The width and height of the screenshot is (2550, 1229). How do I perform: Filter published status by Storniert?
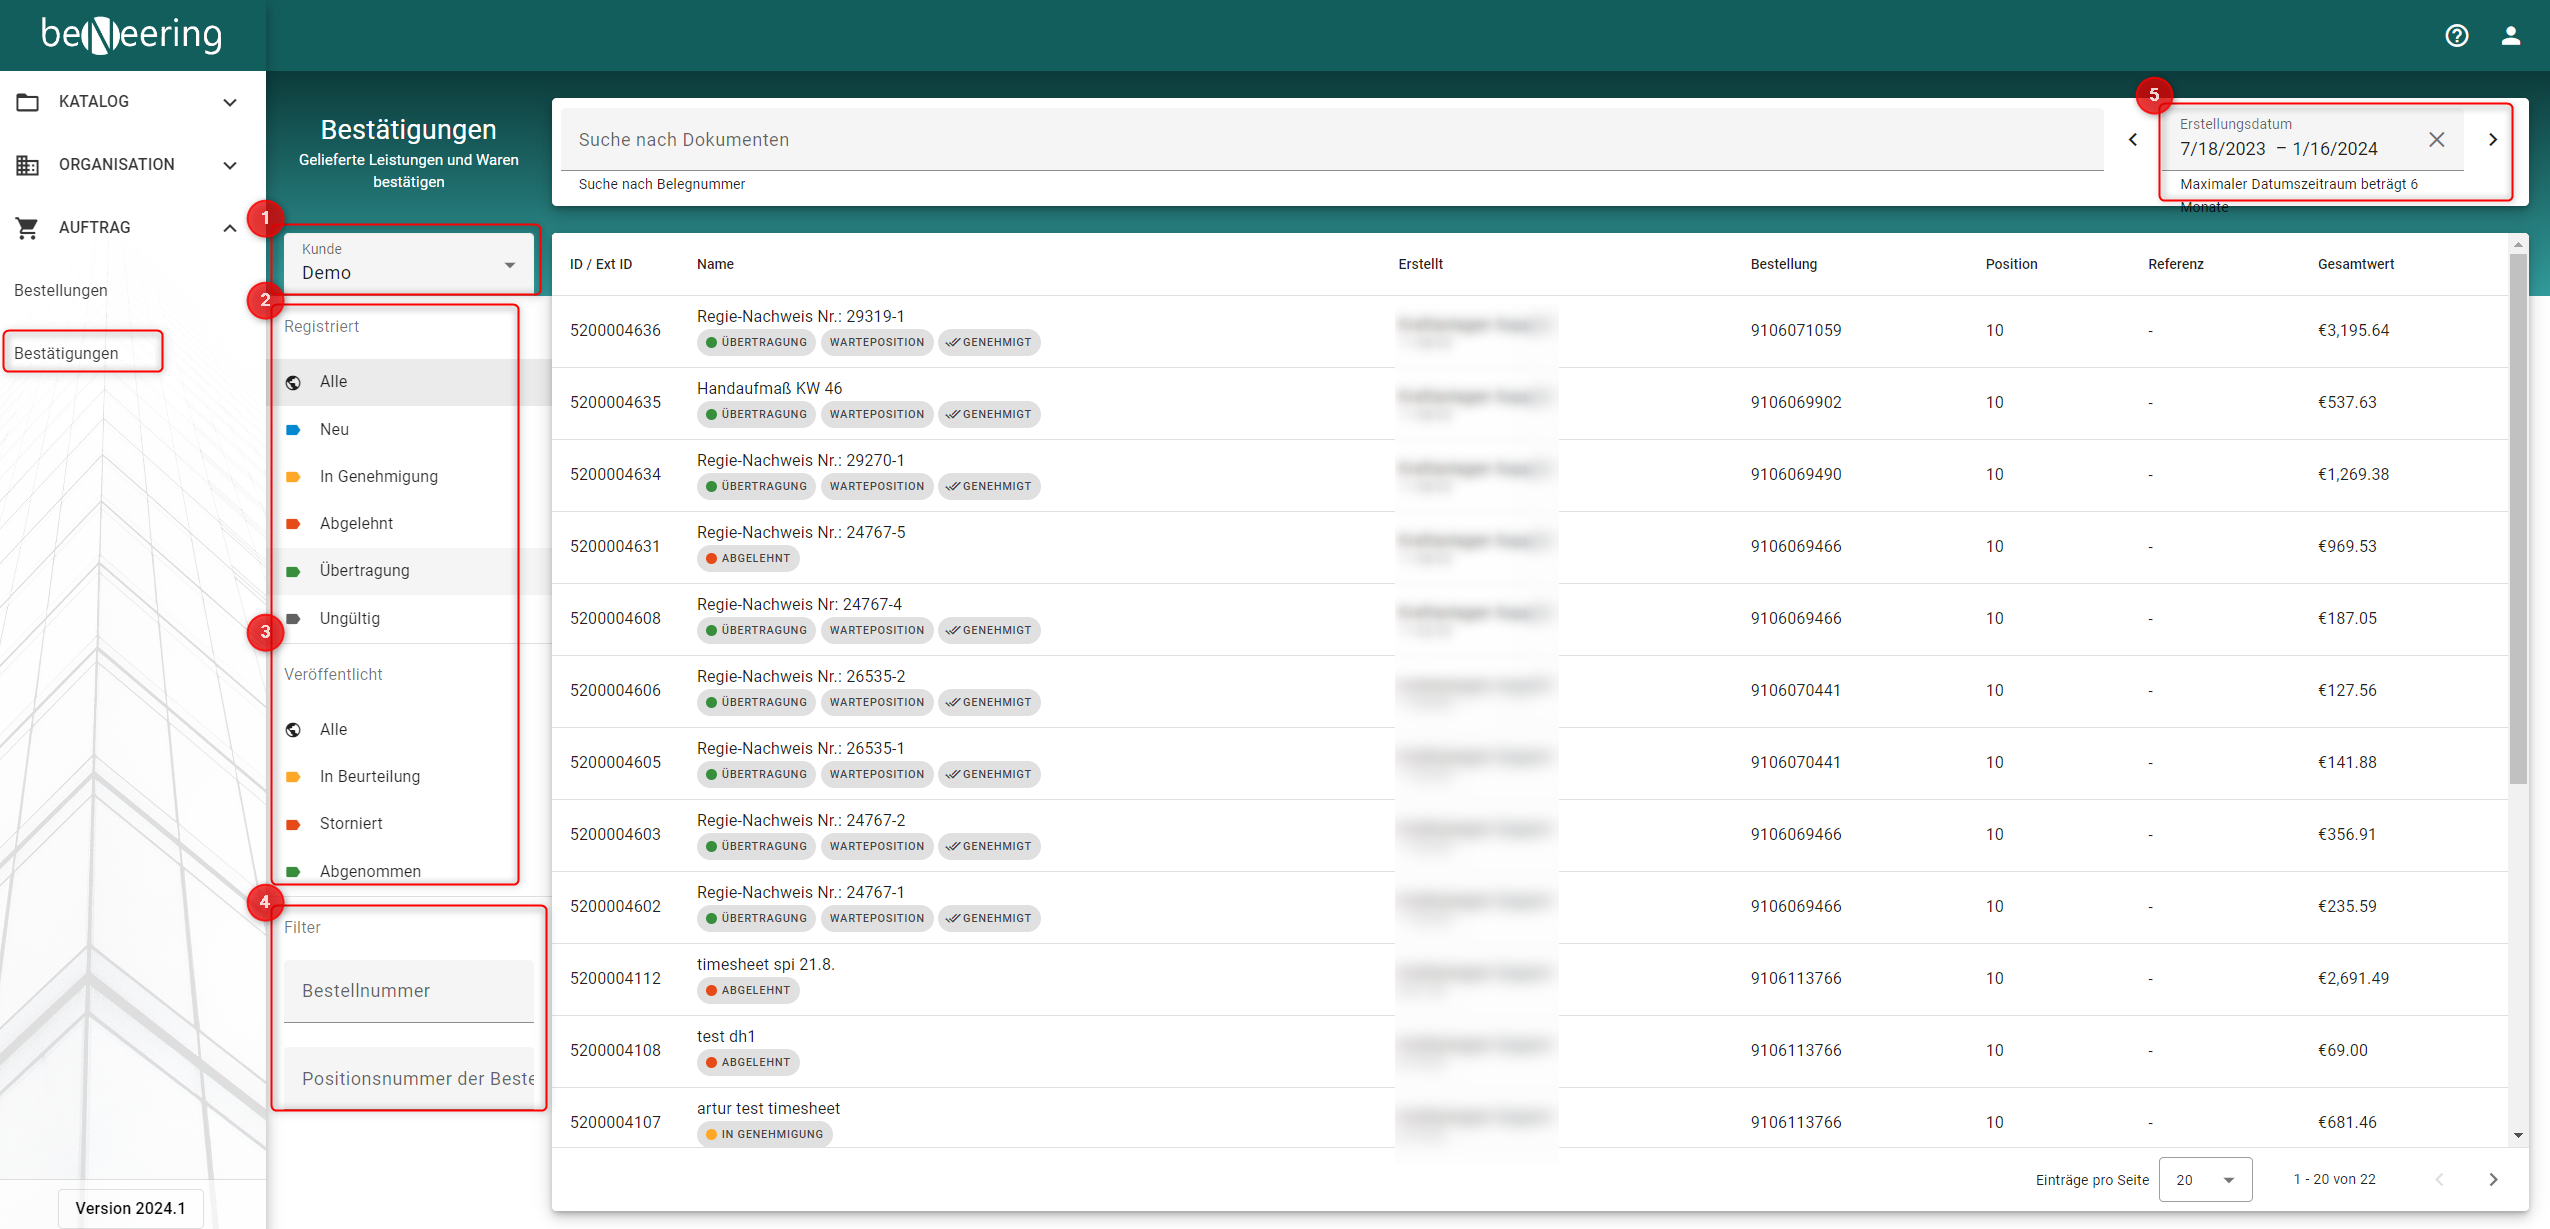(x=351, y=823)
